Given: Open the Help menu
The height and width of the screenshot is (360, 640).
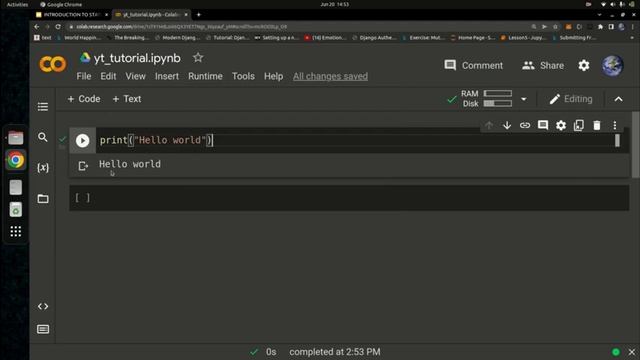Looking at the screenshot, I should click(x=273, y=76).
